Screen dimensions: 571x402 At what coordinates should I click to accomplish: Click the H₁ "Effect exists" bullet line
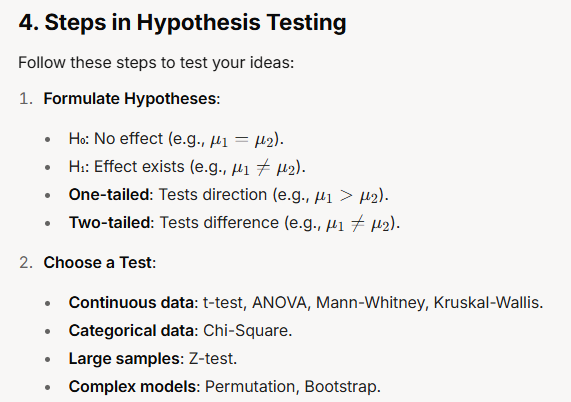coord(187,167)
